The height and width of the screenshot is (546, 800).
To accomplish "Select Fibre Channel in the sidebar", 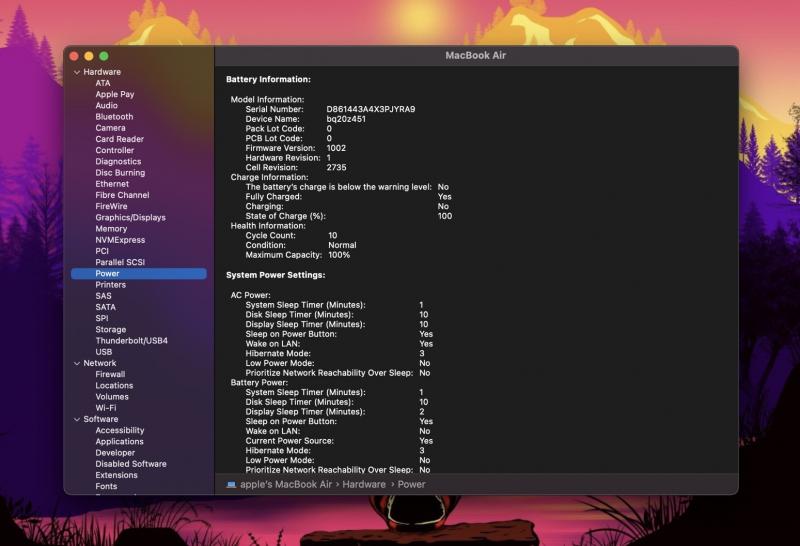I will tap(122, 195).
